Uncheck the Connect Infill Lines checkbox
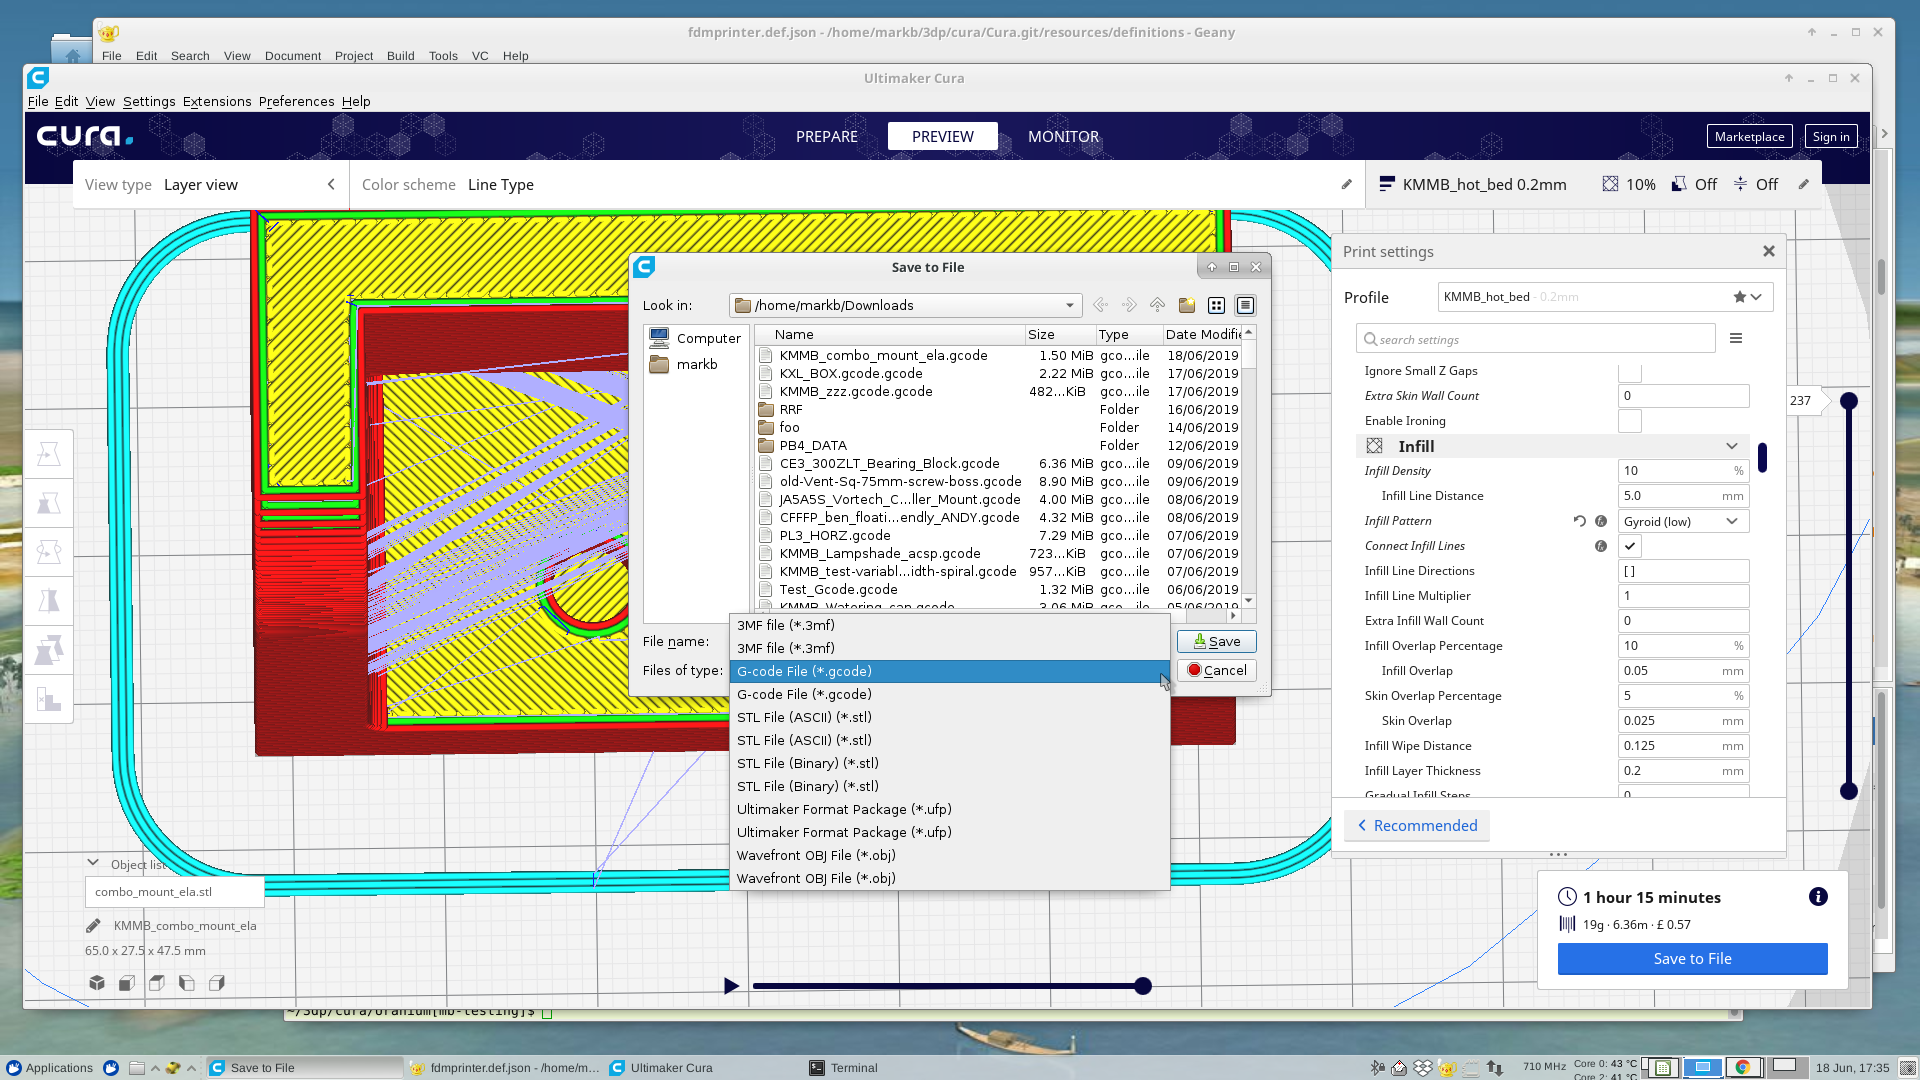The height and width of the screenshot is (1080, 1920). [x=1630, y=546]
